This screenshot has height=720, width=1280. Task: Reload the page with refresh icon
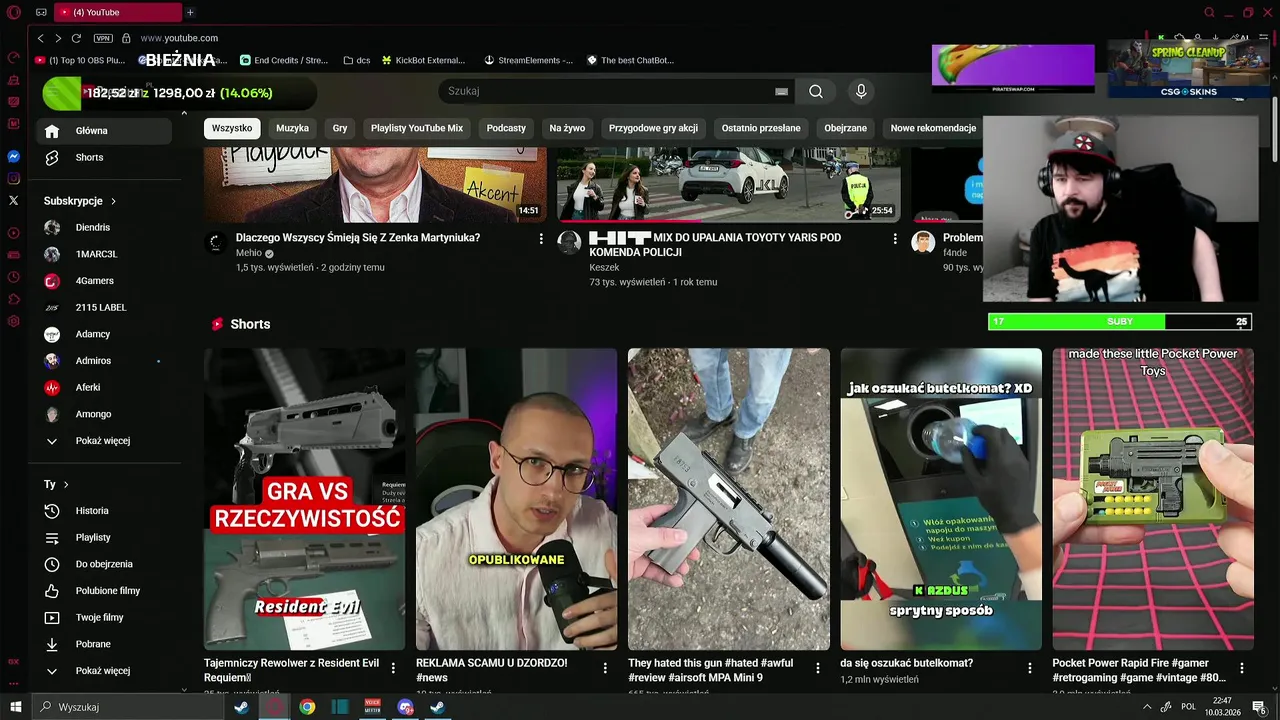[76, 38]
